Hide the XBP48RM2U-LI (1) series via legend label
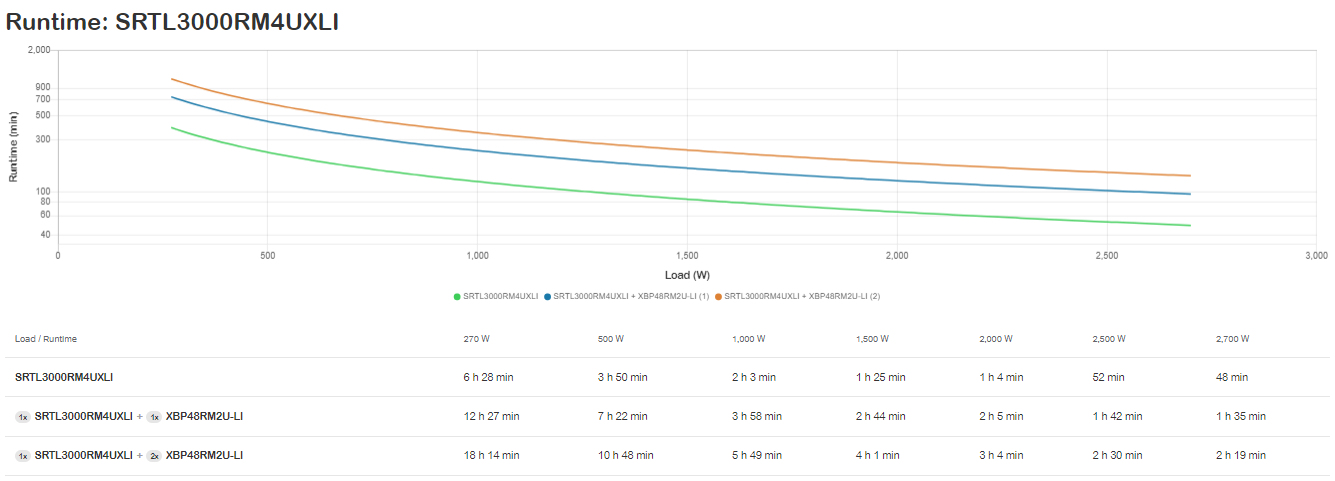 tap(631, 296)
